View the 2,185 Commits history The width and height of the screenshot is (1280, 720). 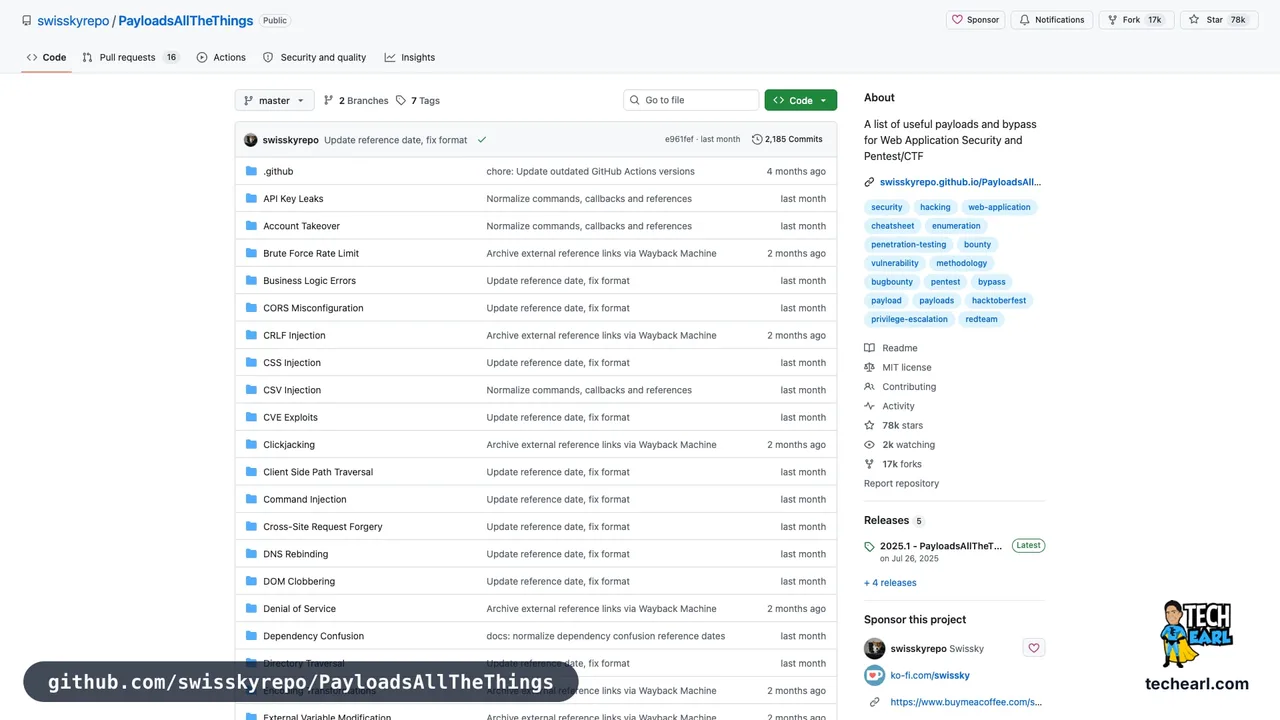point(787,140)
